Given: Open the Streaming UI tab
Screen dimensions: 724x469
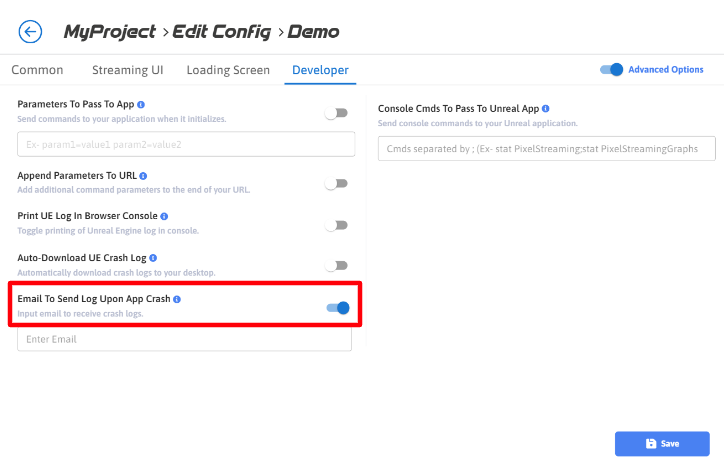Looking at the screenshot, I should [x=128, y=70].
